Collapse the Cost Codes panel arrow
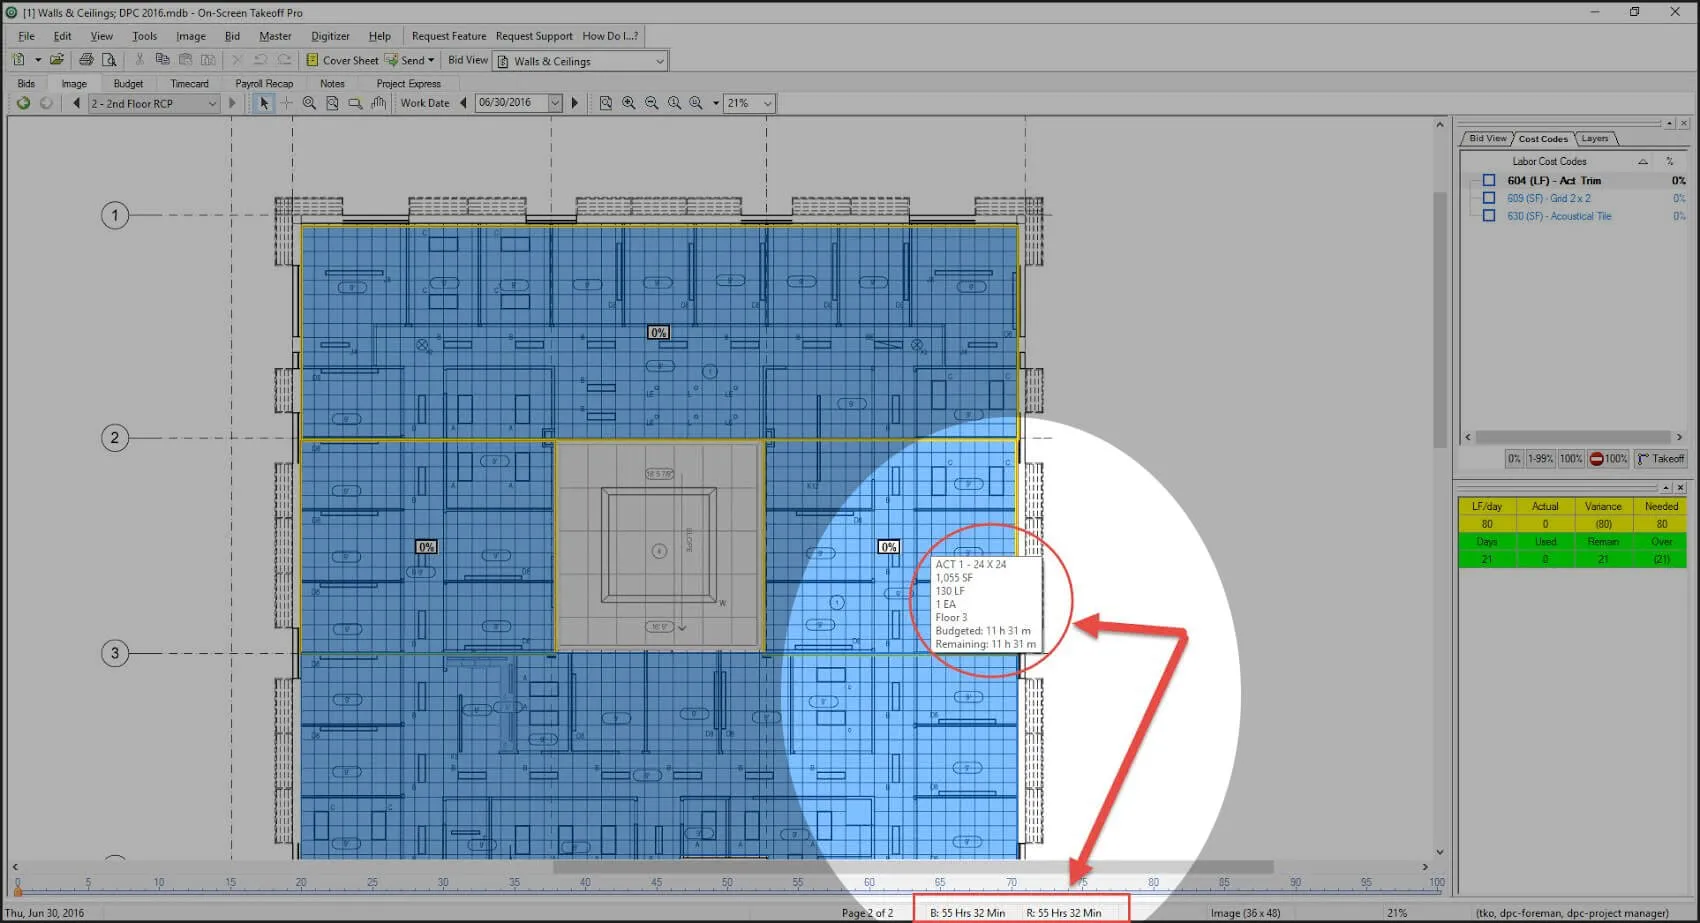This screenshot has height=923, width=1700. (1669, 123)
